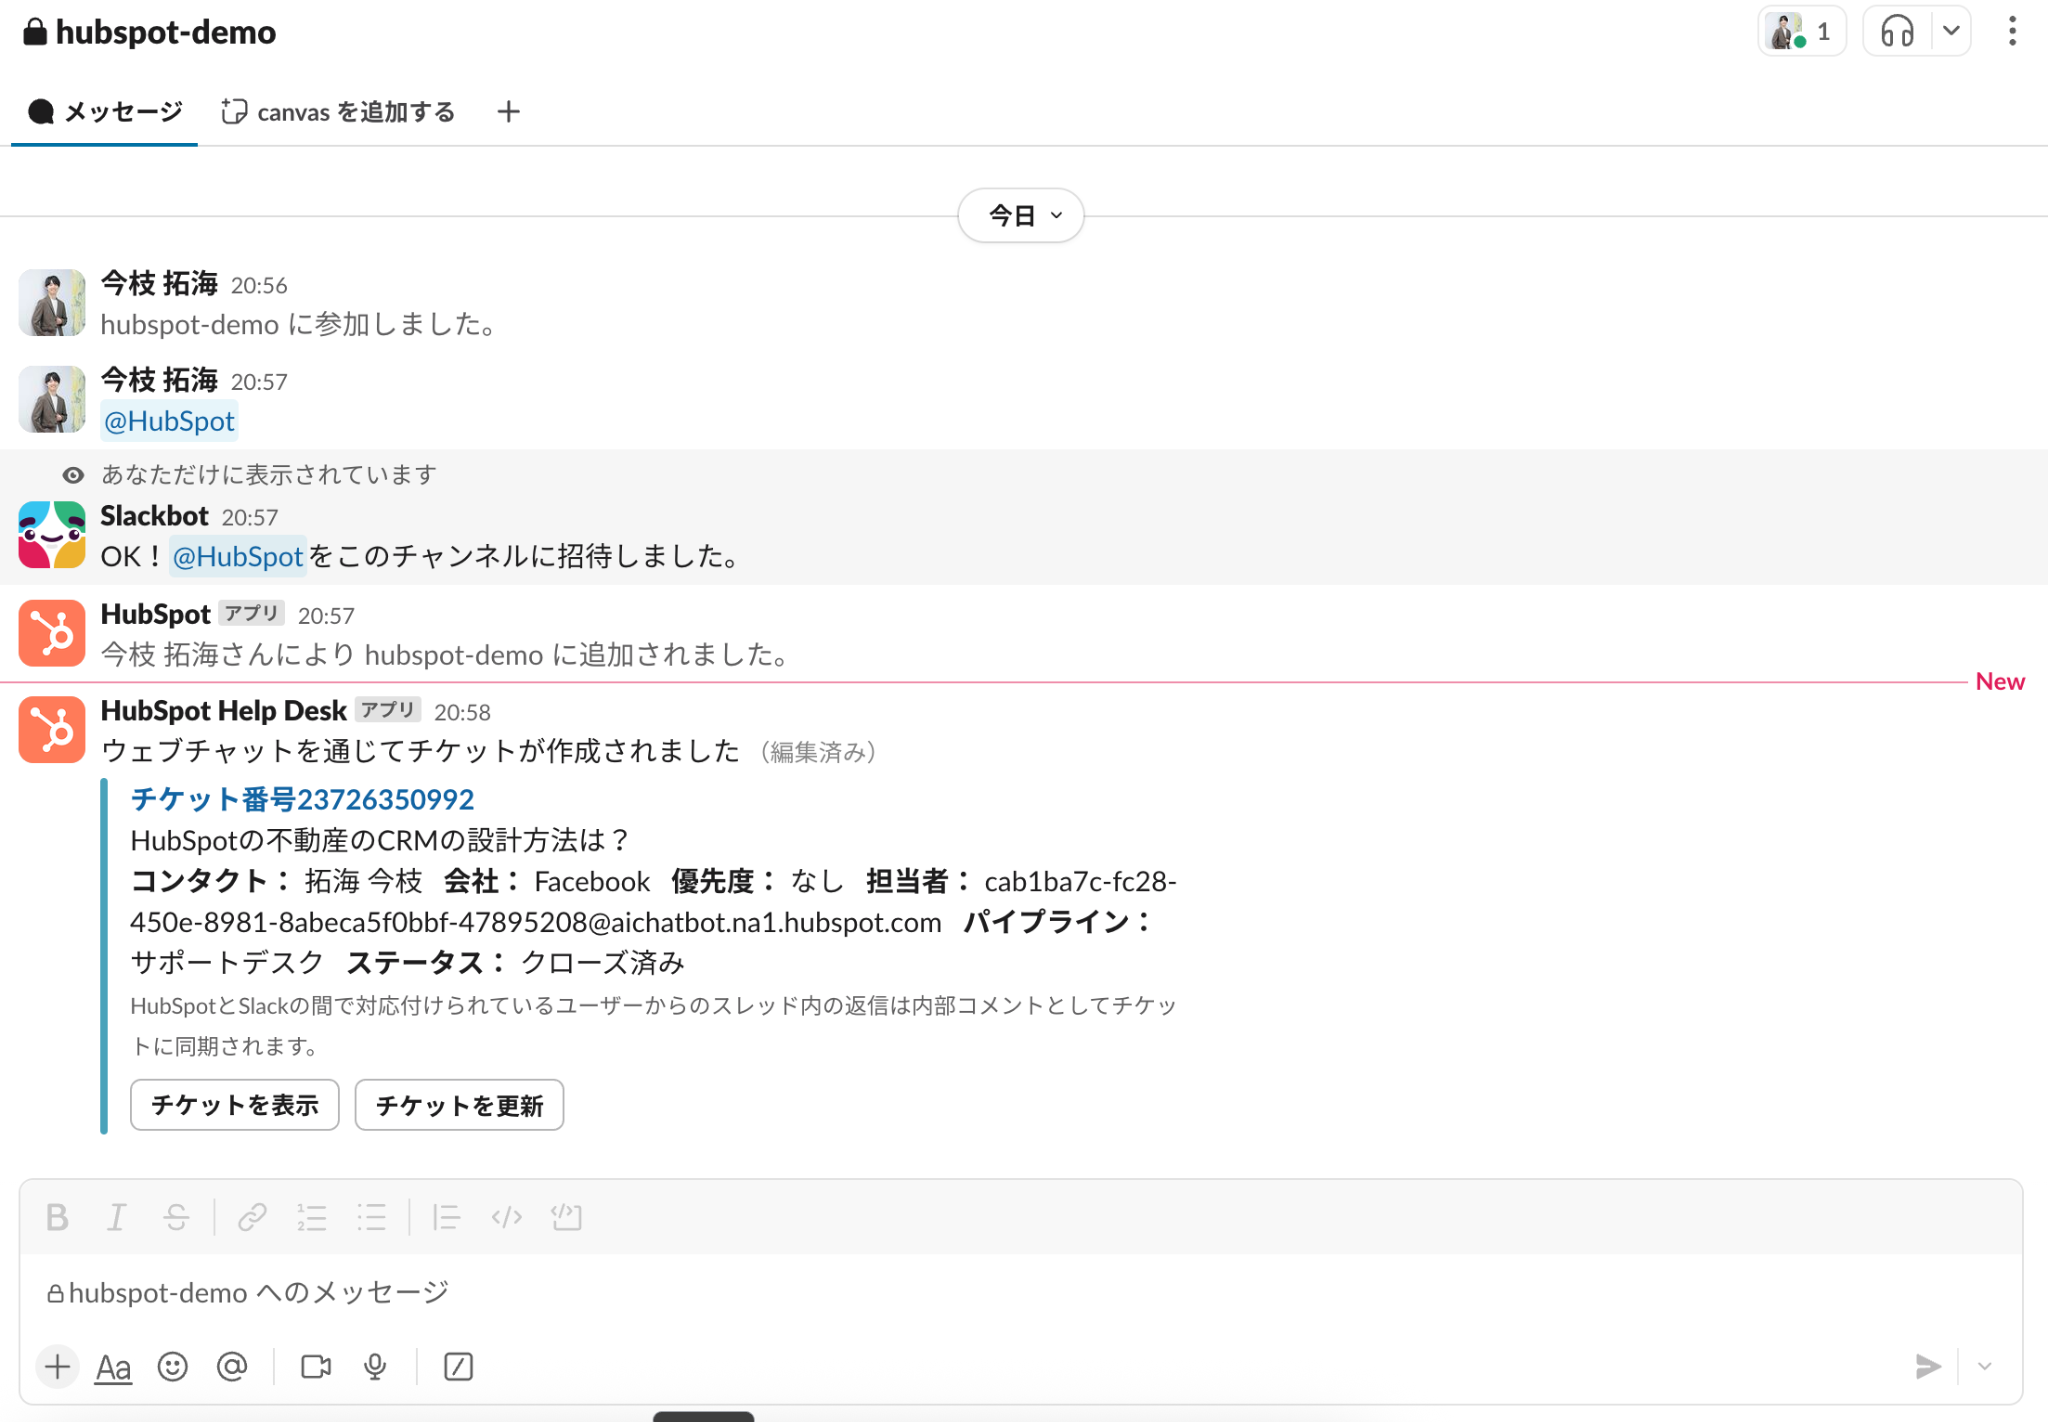
Task: Open the HubSpot app avatar at 20:57
Action: [52, 633]
